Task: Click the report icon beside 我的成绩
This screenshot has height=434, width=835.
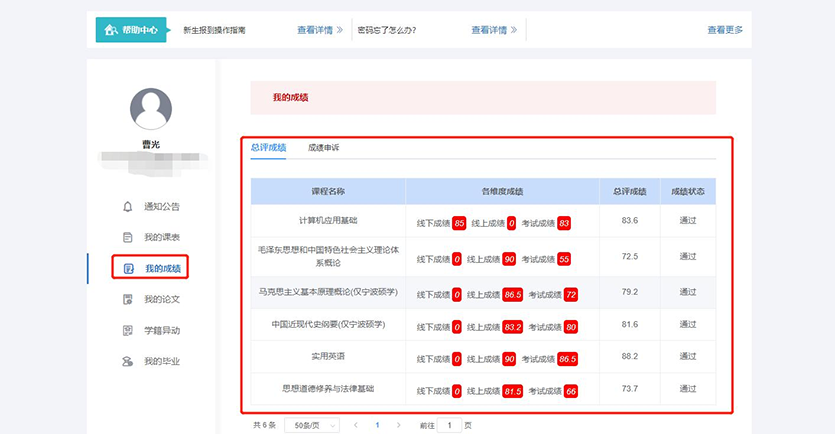Action: coord(128,268)
